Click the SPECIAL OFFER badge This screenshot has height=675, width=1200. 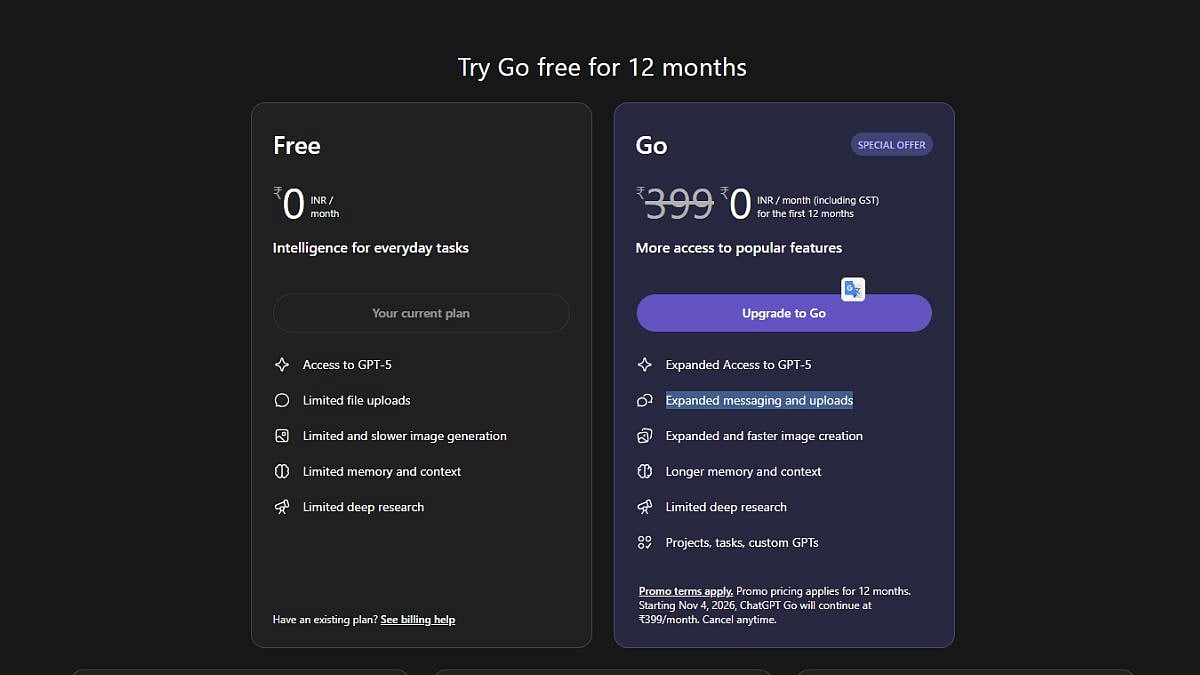(x=891, y=143)
